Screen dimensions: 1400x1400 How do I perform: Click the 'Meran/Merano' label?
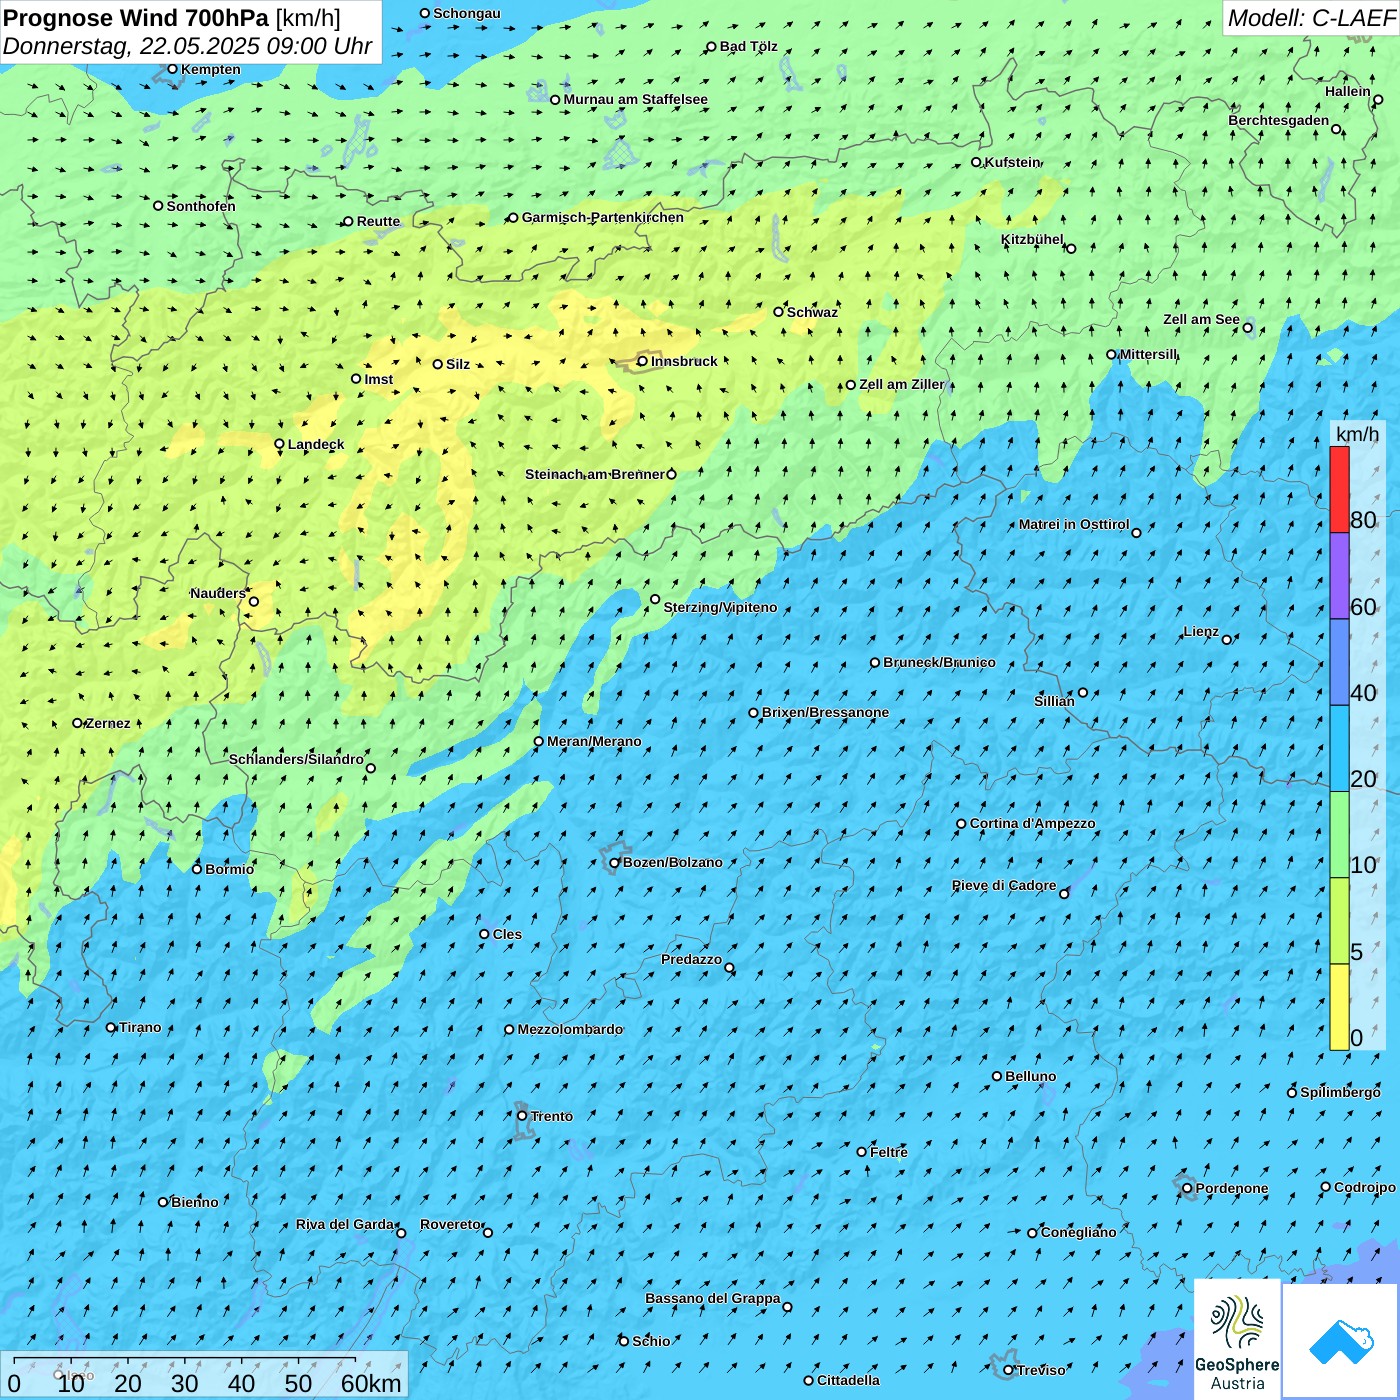tap(594, 741)
